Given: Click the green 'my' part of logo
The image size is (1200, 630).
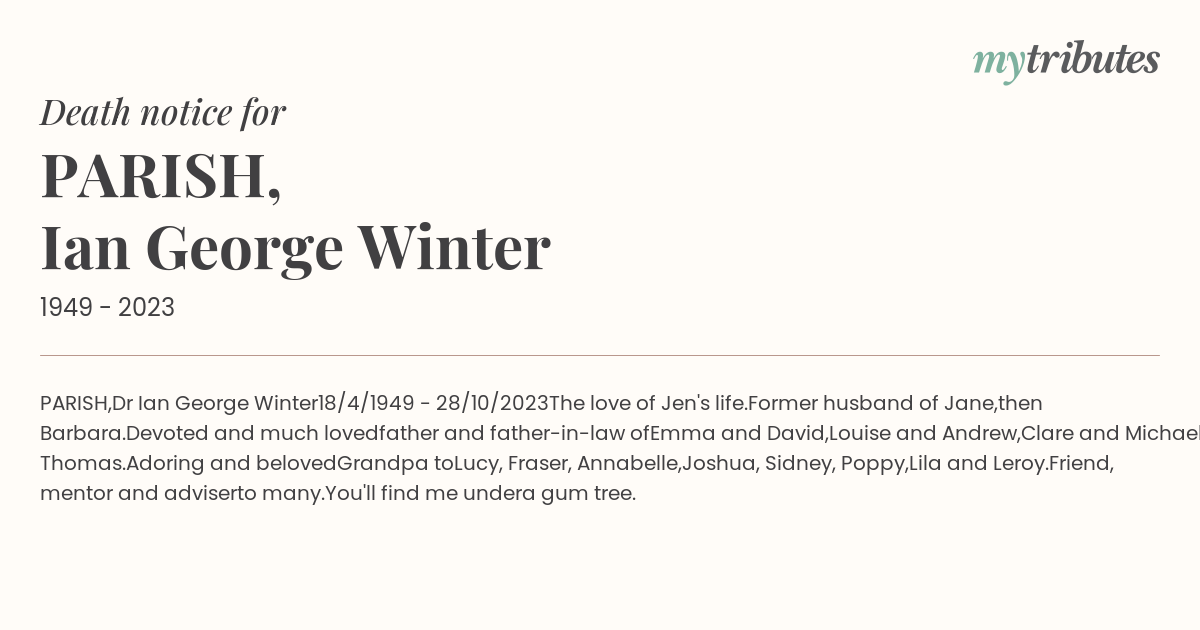Looking at the screenshot, I should [x=999, y=64].
